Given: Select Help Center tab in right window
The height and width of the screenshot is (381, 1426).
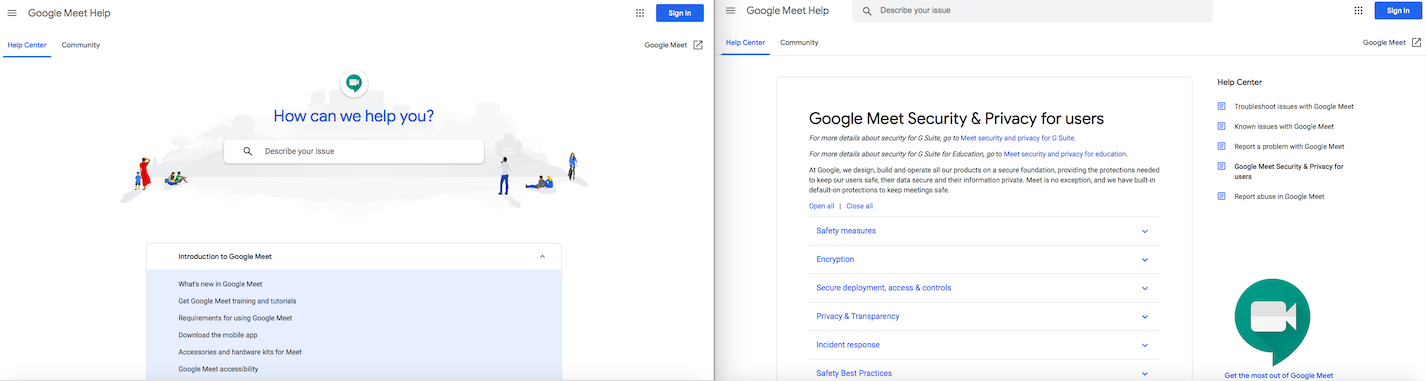Looking at the screenshot, I should click(745, 43).
